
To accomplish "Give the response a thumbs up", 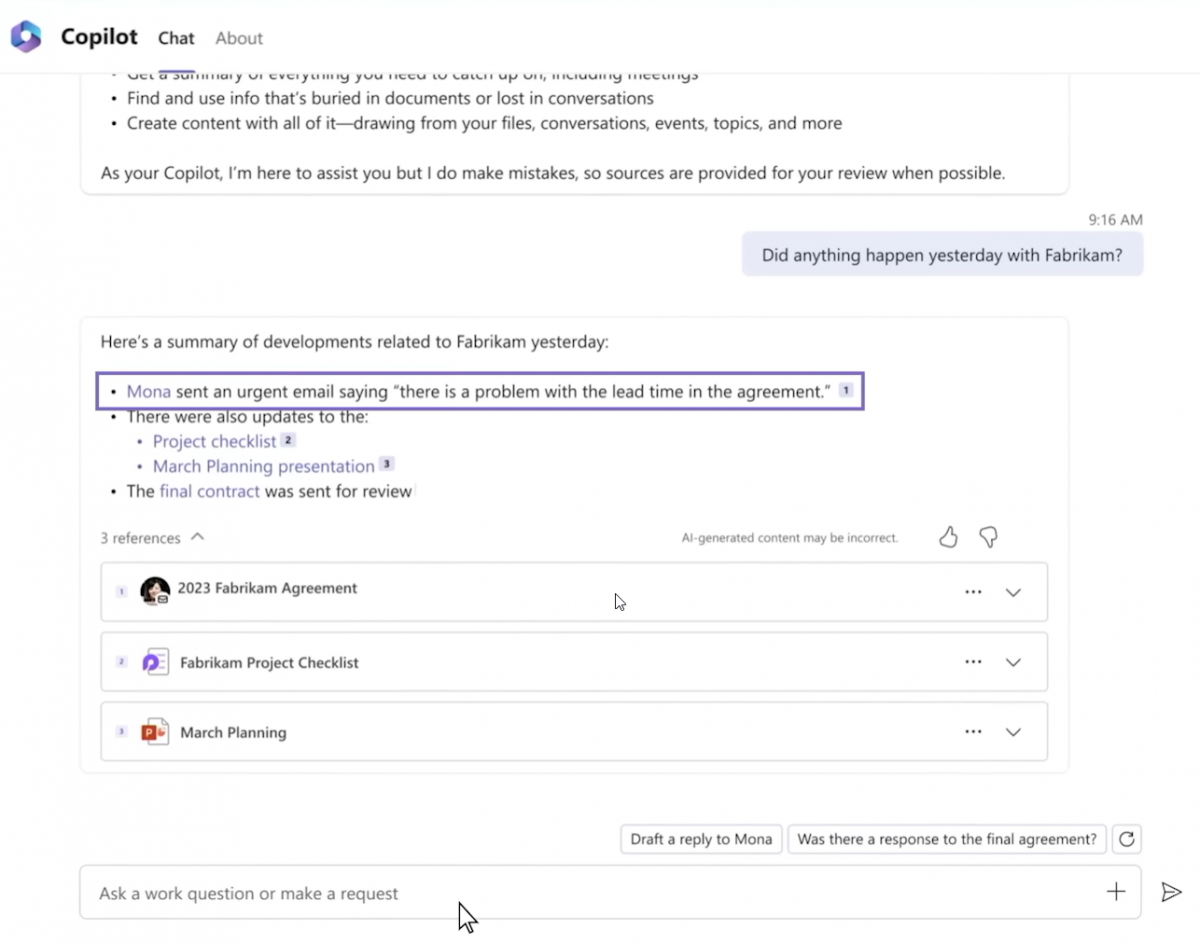I will [x=948, y=537].
